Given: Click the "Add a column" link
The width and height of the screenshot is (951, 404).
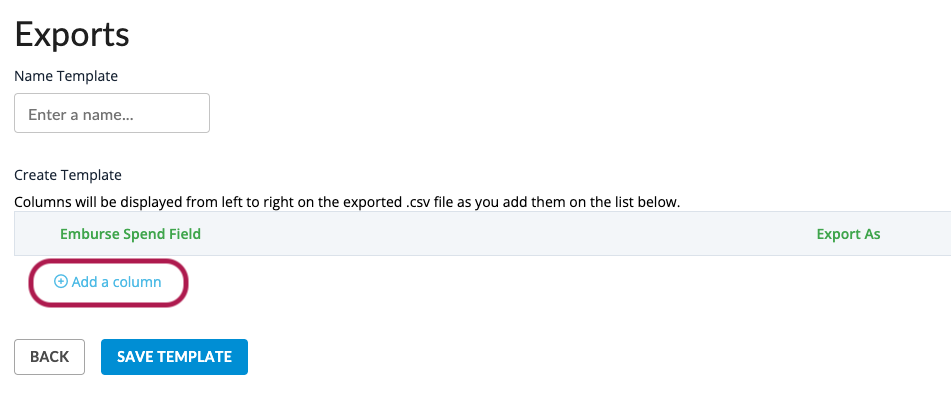Looking at the screenshot, I should 116,282.
